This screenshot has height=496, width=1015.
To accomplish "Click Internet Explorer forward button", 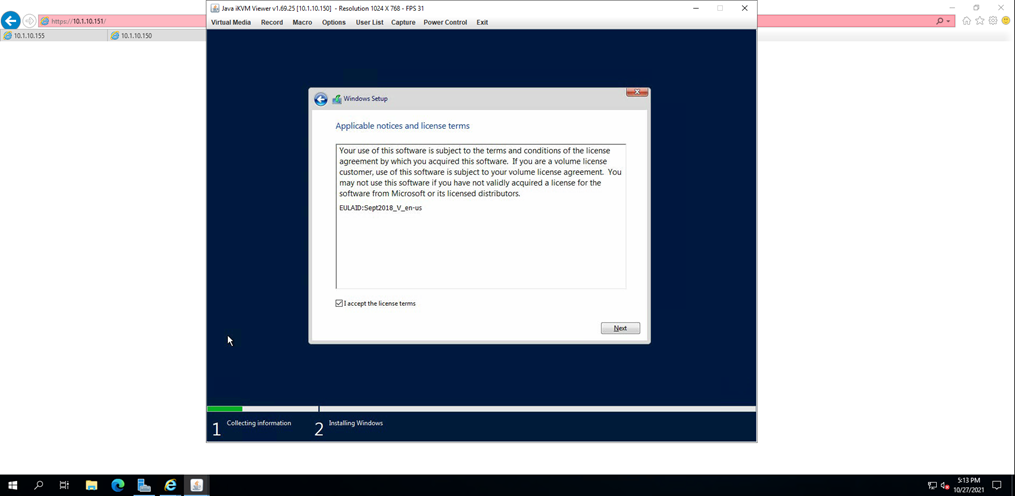I will coord(29,21).
